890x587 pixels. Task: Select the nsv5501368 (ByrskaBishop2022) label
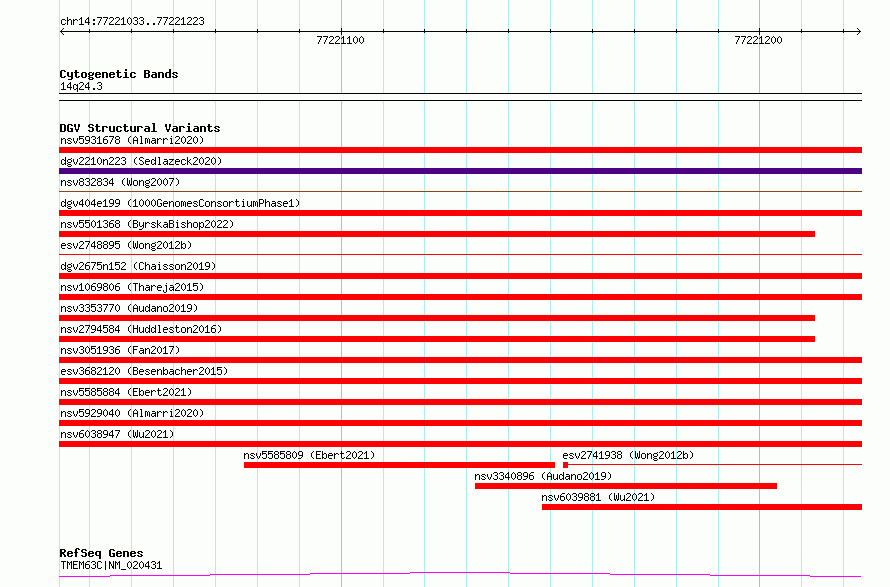coord(147,224)
